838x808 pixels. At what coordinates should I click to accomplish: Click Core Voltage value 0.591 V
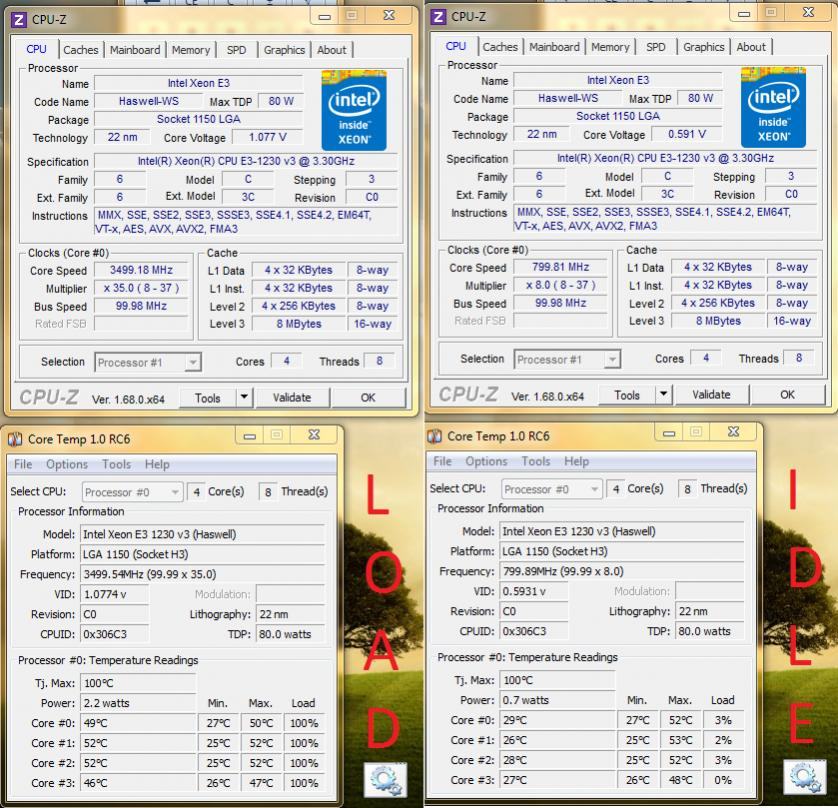click(687, 134)
